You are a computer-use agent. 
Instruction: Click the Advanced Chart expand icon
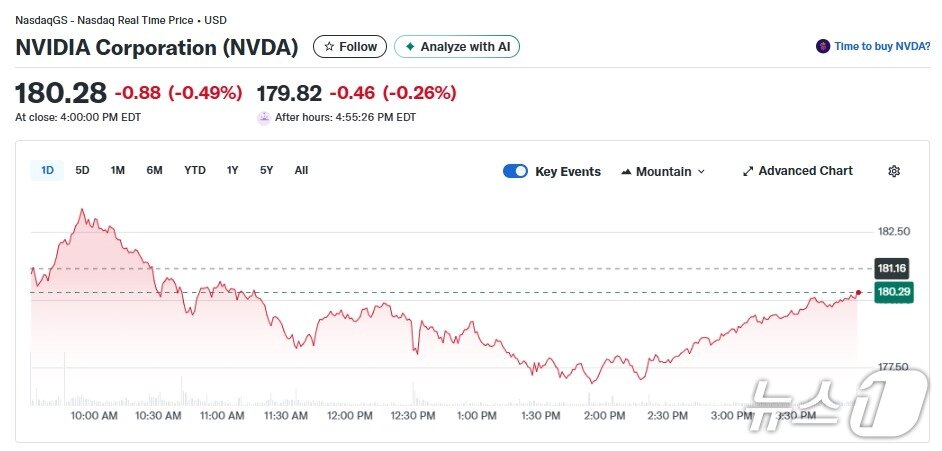click(747, 171)
